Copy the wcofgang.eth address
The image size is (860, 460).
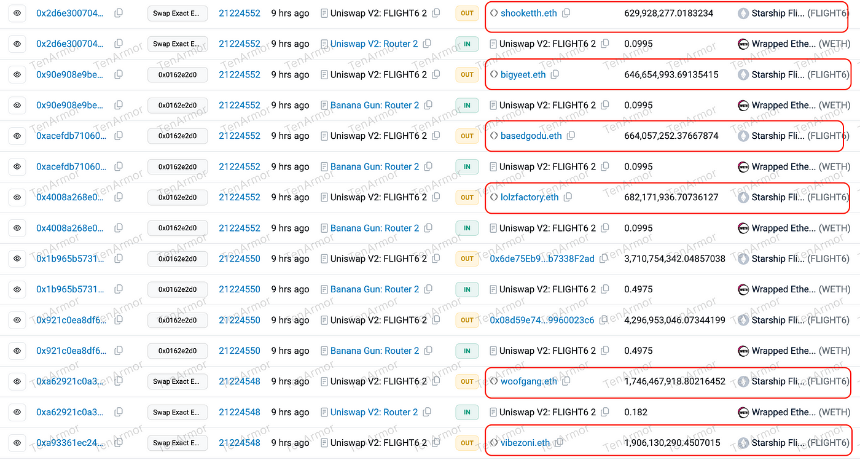click(x=566, y=381)
